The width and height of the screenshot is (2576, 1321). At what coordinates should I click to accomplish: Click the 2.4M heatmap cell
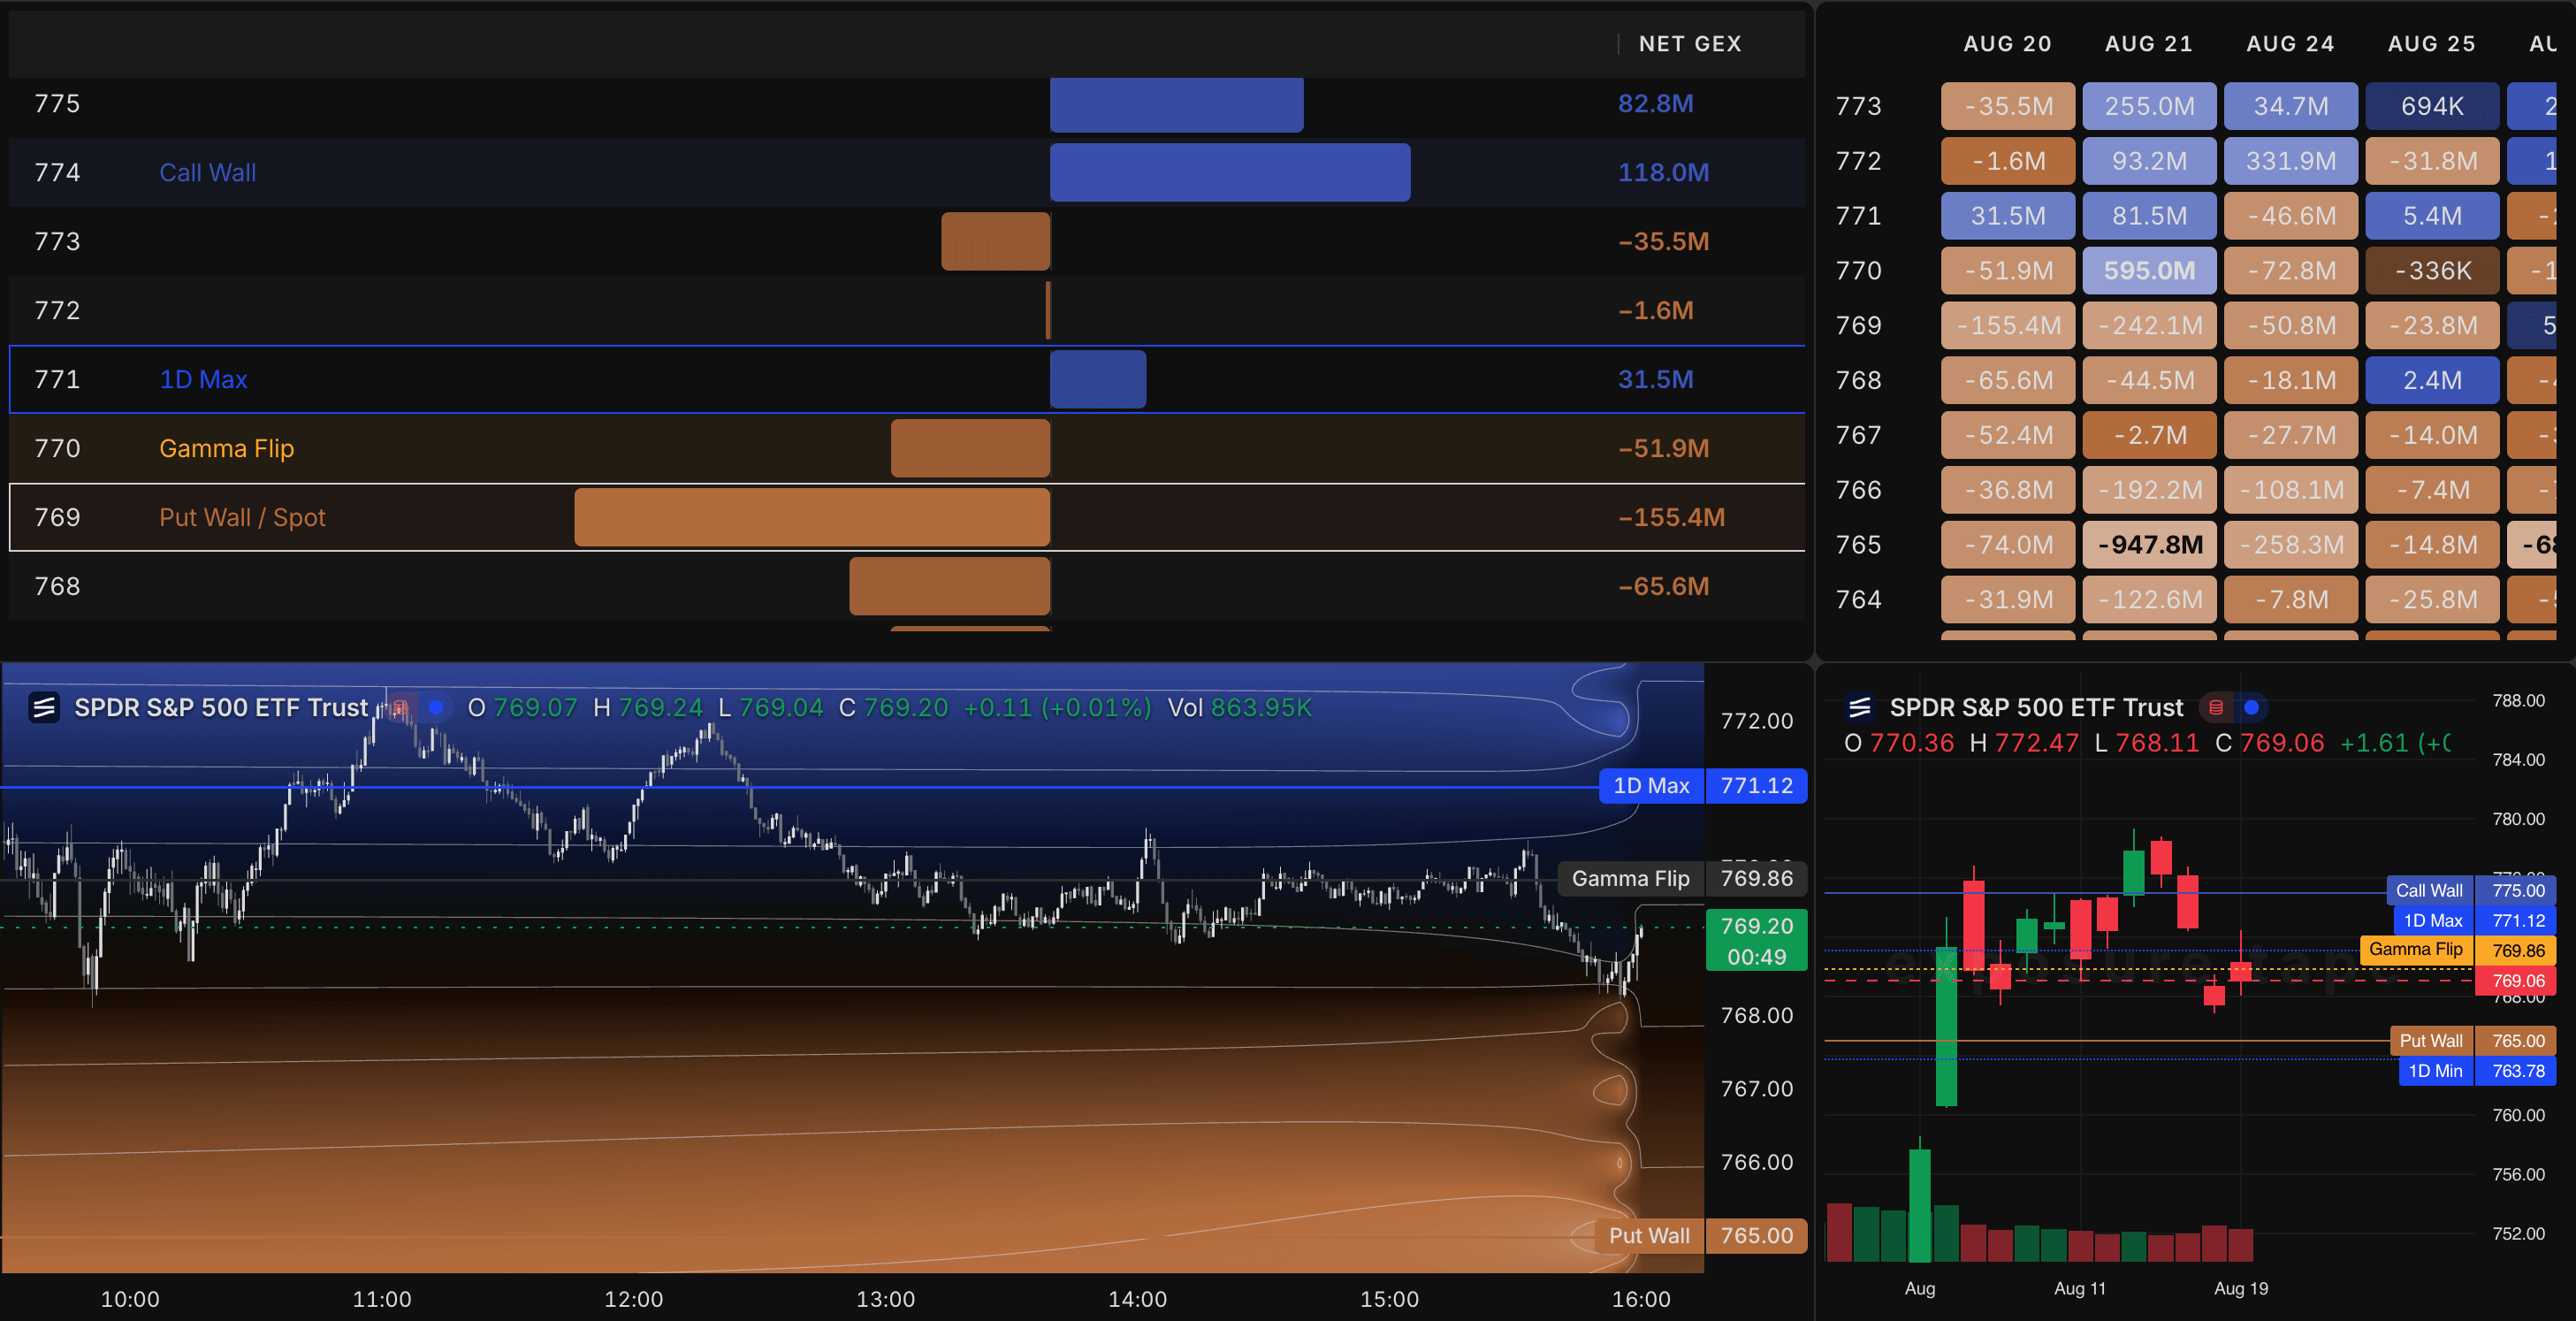[x=2432, y=381]
